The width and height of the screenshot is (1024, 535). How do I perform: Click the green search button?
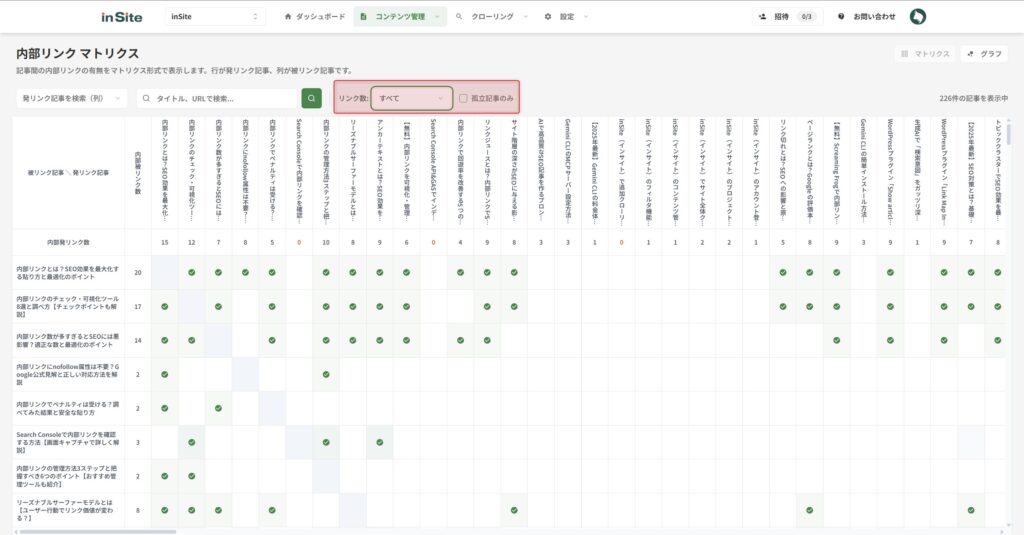[x=311, y=98]
